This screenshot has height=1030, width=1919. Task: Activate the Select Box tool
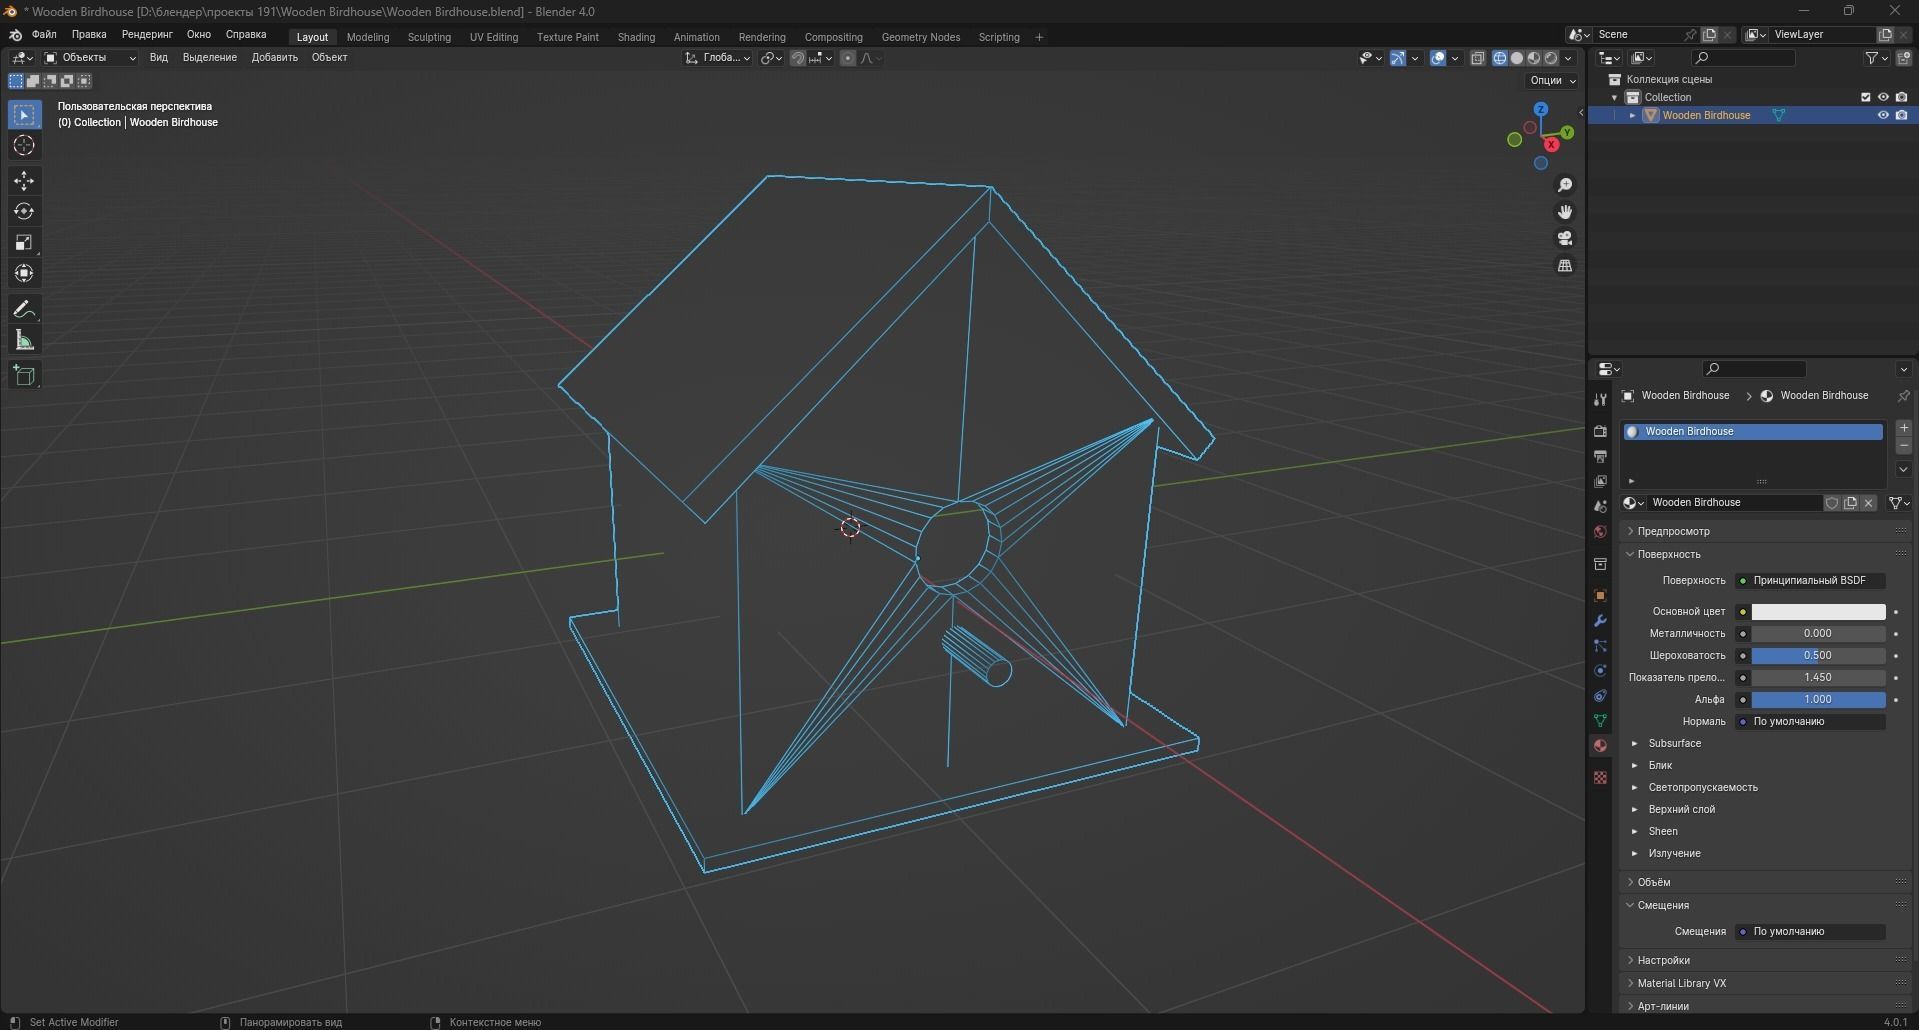[x=24, y=115]
